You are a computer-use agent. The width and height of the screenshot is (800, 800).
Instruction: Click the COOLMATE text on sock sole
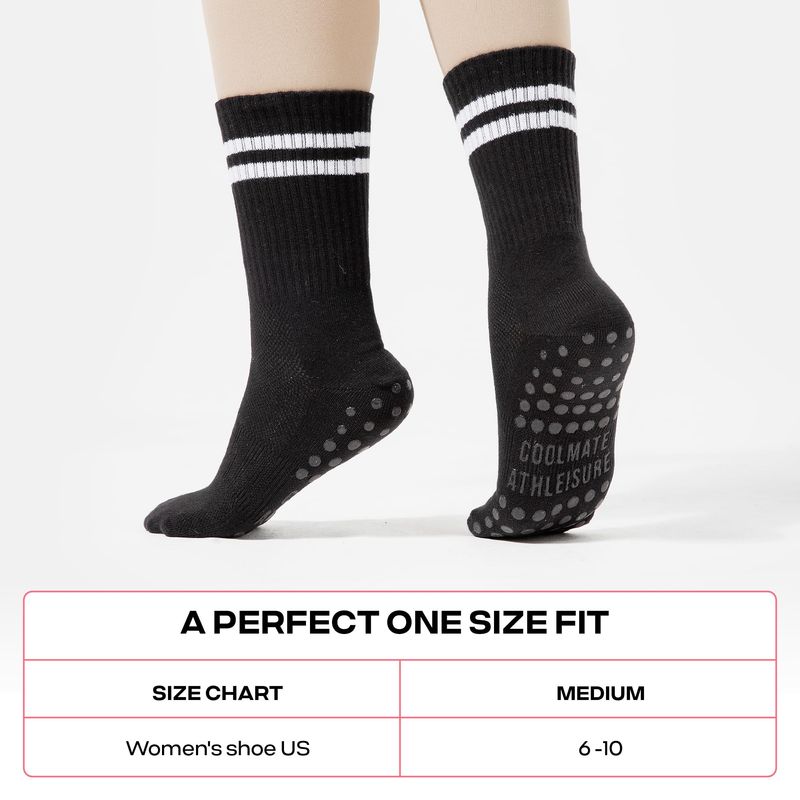pyautogui.click(x=564, y=449)
